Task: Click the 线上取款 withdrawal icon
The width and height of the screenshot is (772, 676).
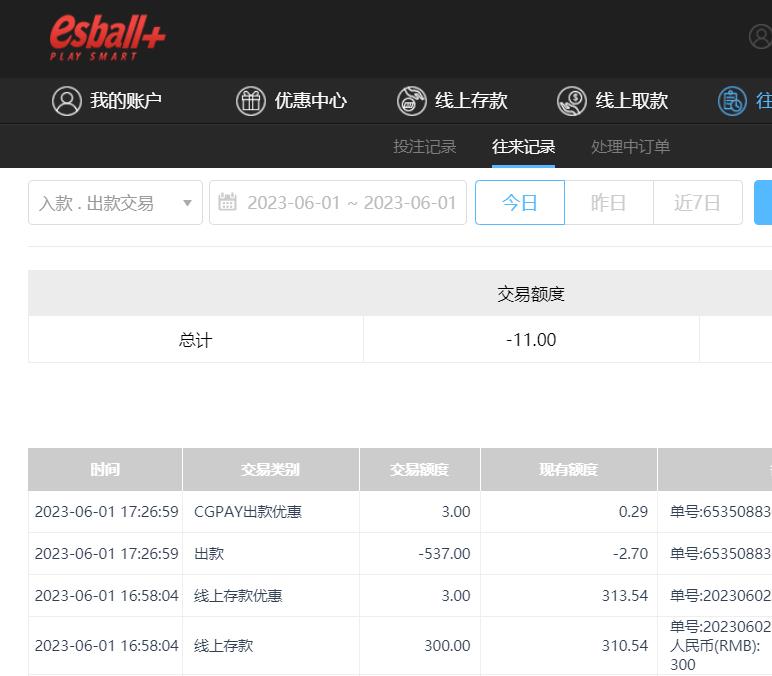Action: (x=572, y=101)
